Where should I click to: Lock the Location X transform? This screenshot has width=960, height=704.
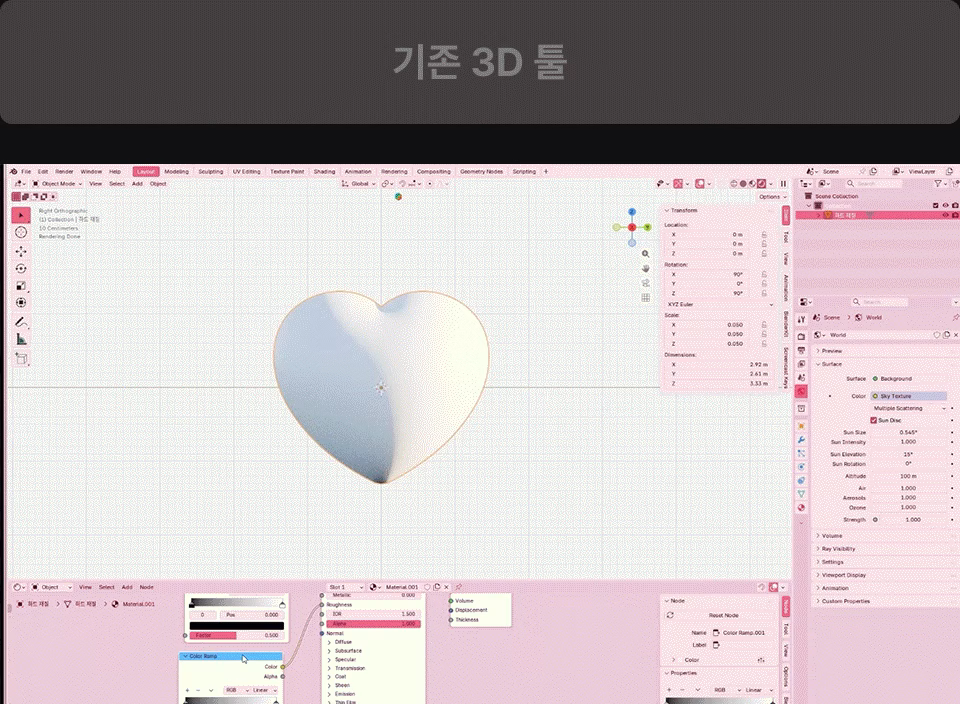[x=764, y=234]
